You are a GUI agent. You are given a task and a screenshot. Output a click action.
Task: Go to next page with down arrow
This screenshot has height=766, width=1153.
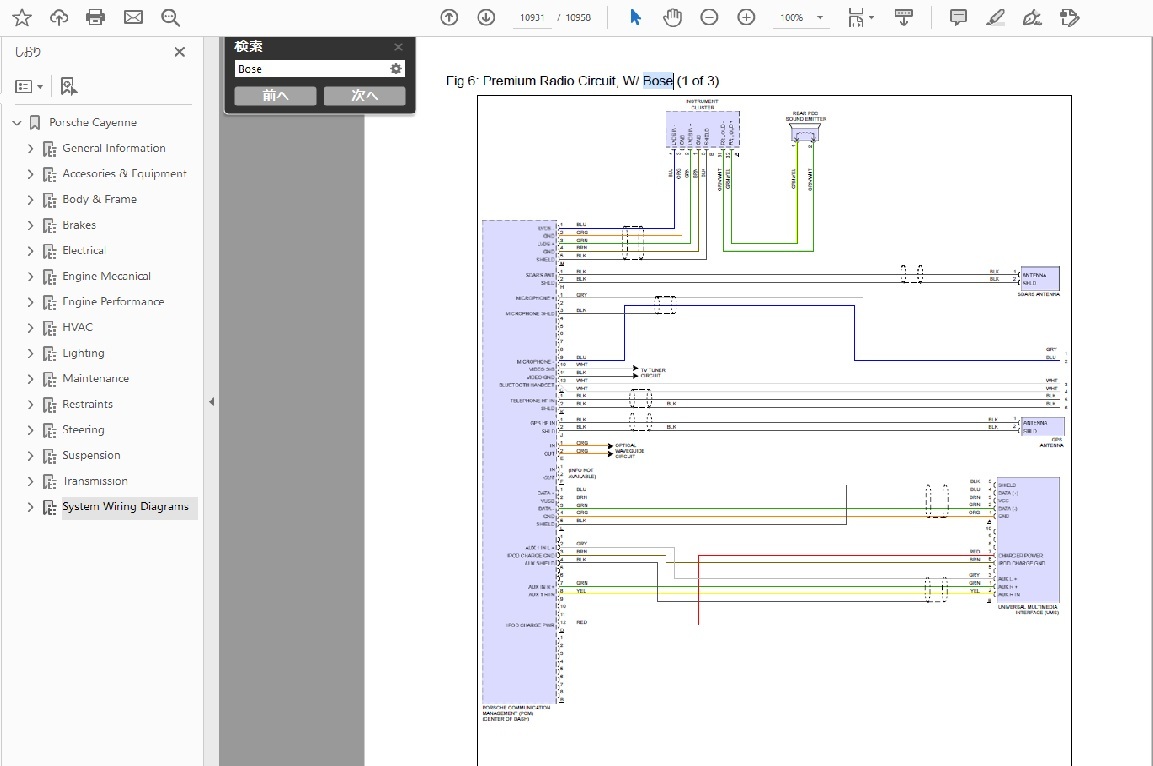point(486,17)
